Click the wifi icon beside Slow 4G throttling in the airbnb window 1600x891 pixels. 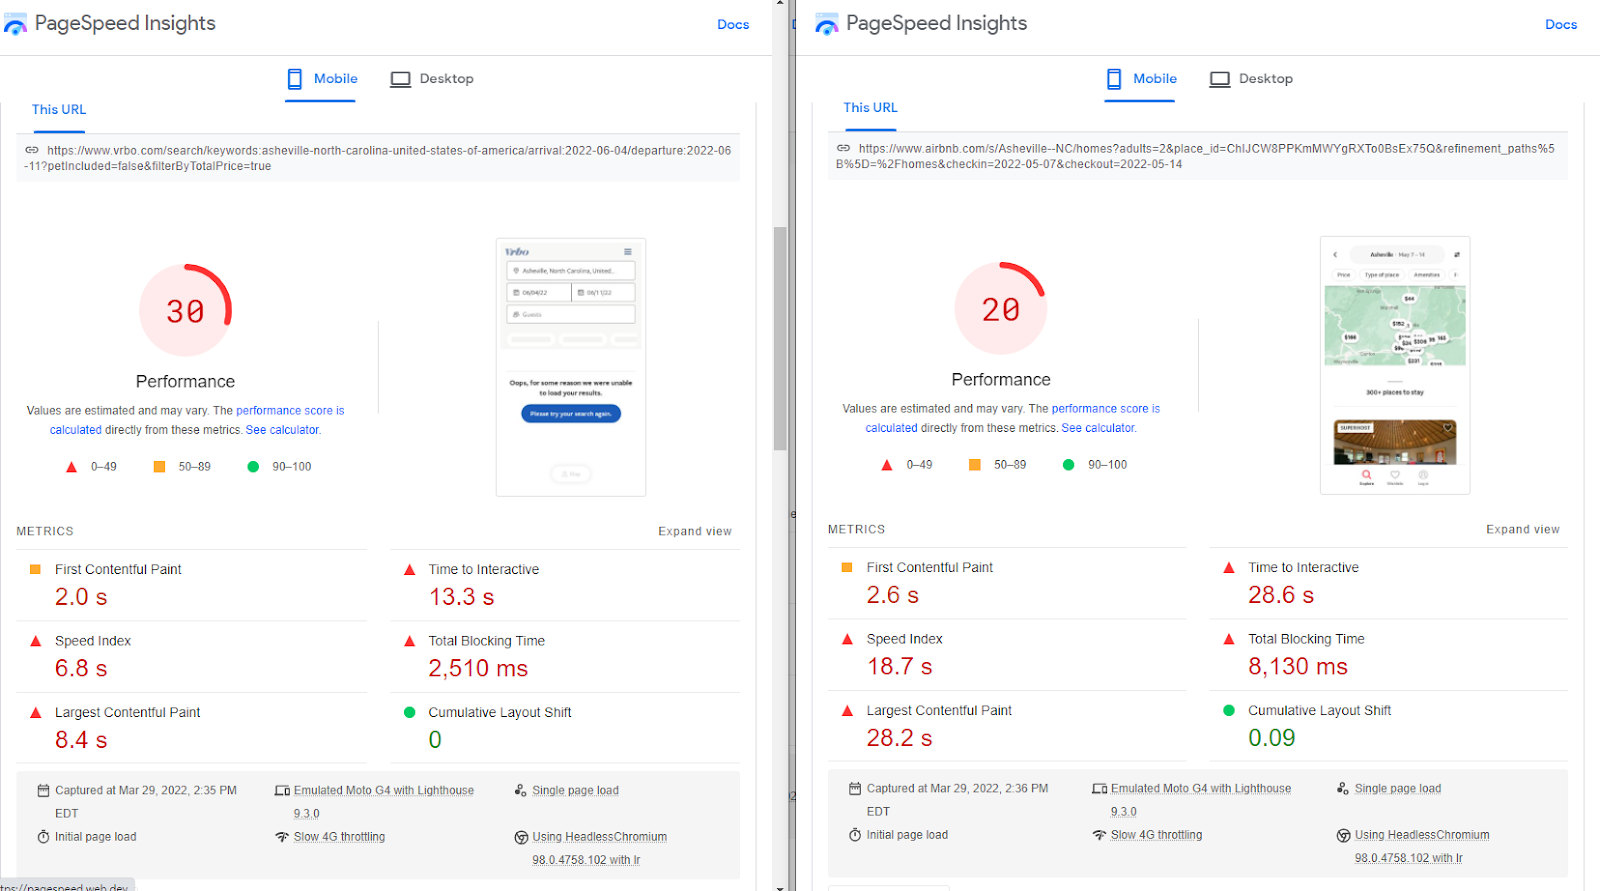pyautogui.click(x=1100, y=835)
